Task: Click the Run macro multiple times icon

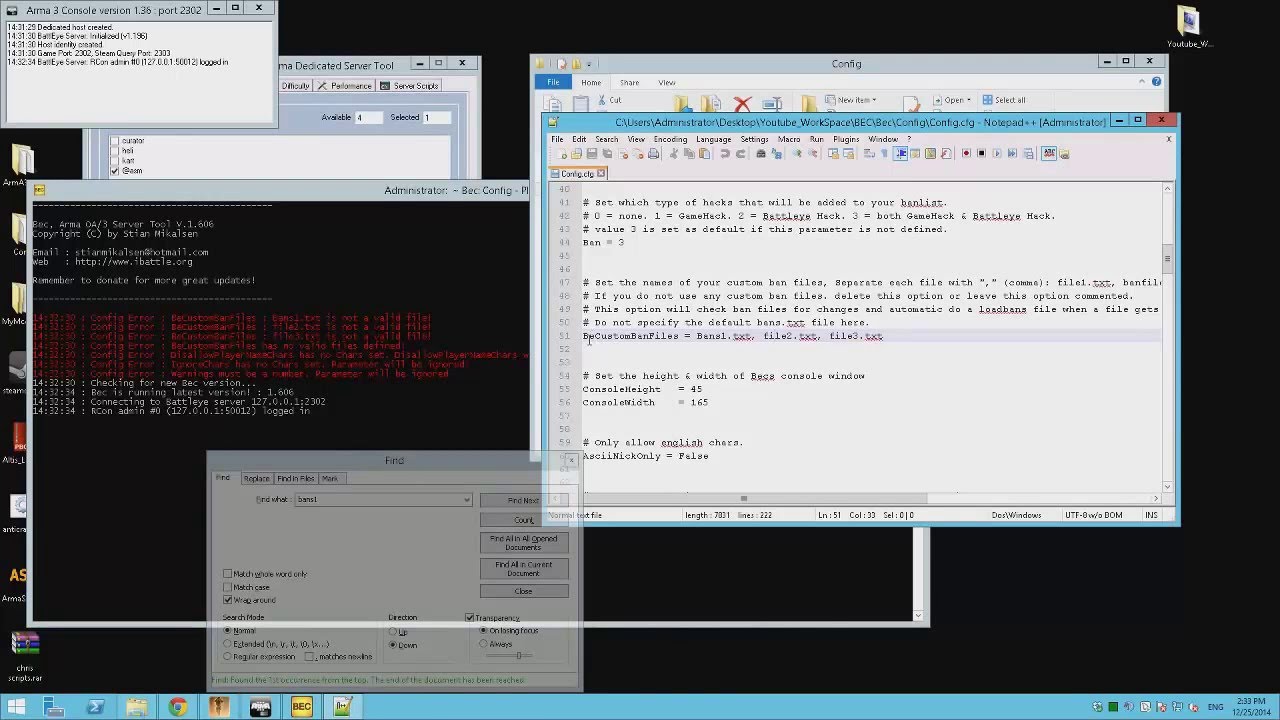Action: [x=1012, y=154]
